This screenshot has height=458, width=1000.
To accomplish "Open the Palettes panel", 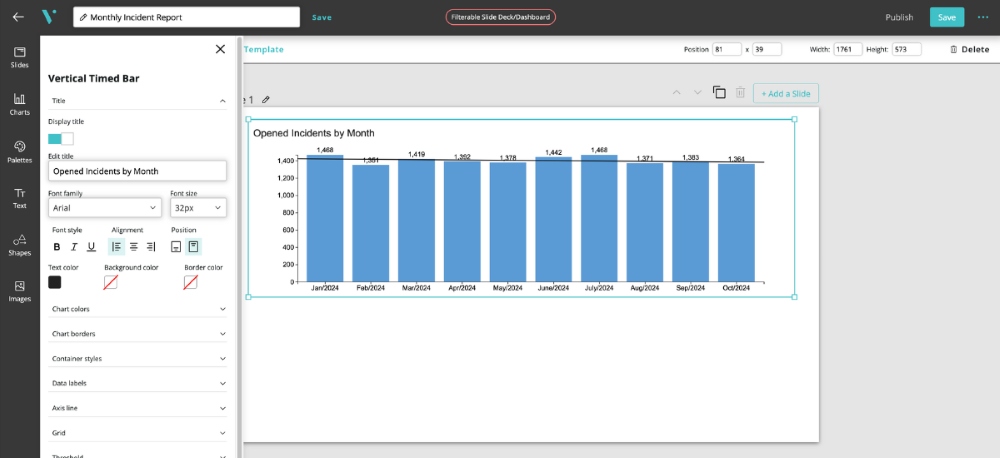I will [x=20, y=152].
